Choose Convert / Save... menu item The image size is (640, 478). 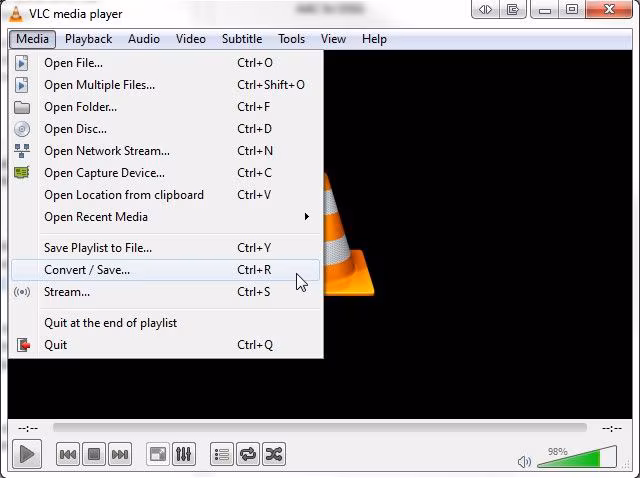point(165,270)
